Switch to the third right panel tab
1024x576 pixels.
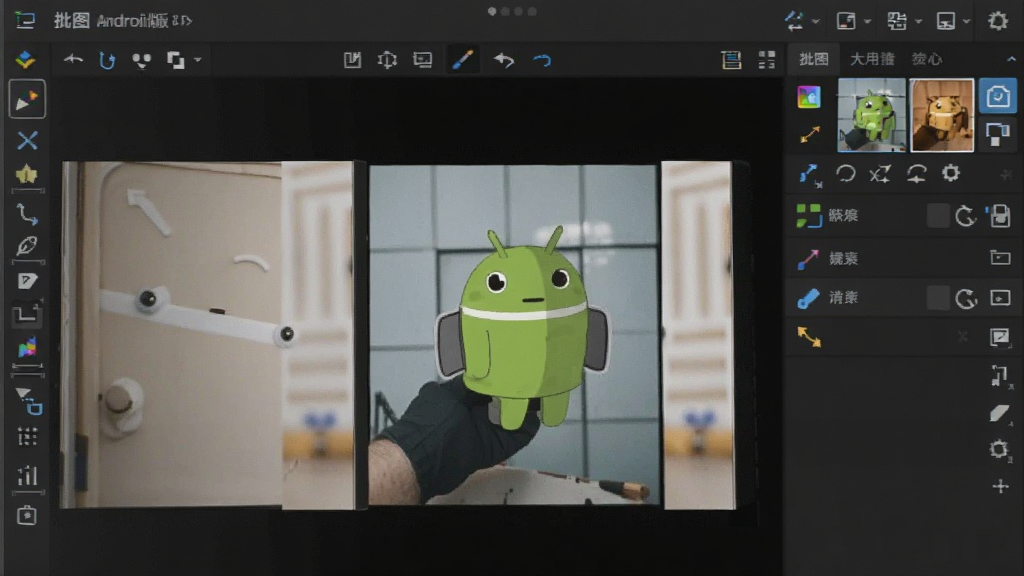coord(927,59)
